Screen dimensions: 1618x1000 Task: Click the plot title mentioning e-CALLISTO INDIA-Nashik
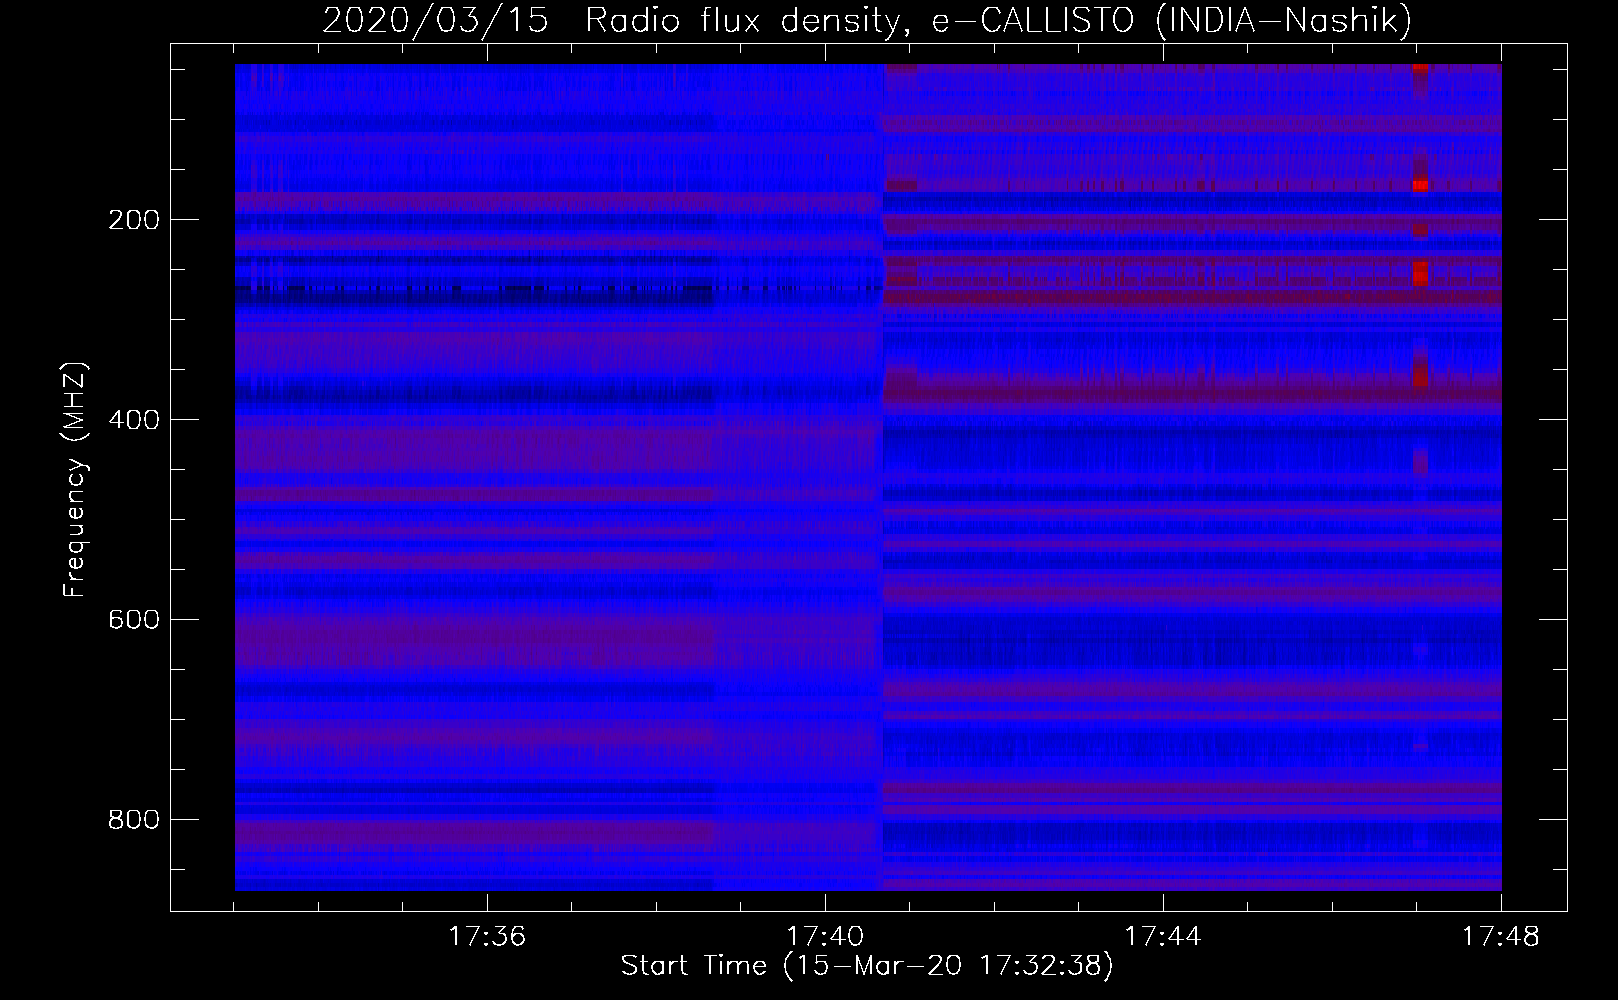(x=867, y=20)
